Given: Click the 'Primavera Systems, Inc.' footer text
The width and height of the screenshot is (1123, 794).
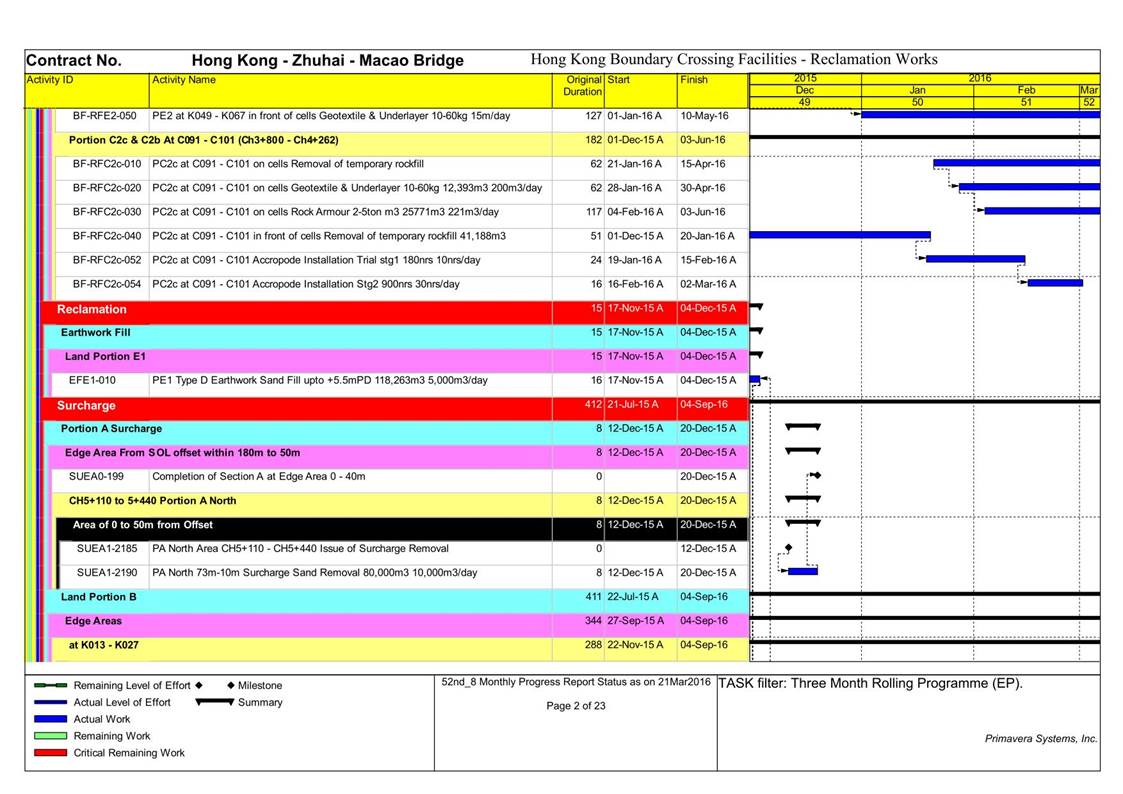Looking at the screenshot, I should [1041, 739].
